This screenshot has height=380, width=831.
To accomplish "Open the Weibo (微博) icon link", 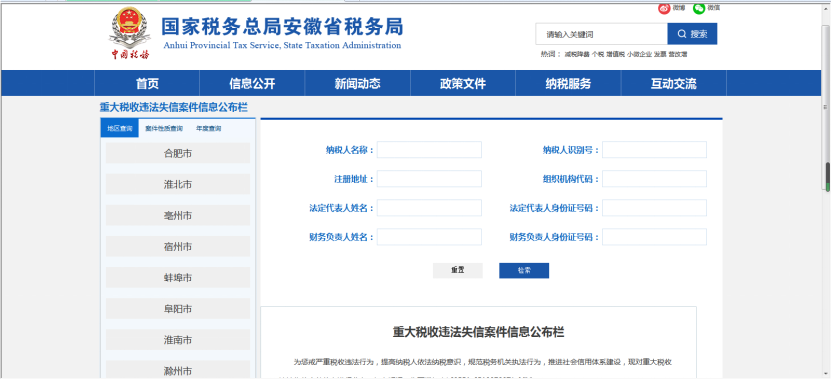I will click(x=665, y=8).
